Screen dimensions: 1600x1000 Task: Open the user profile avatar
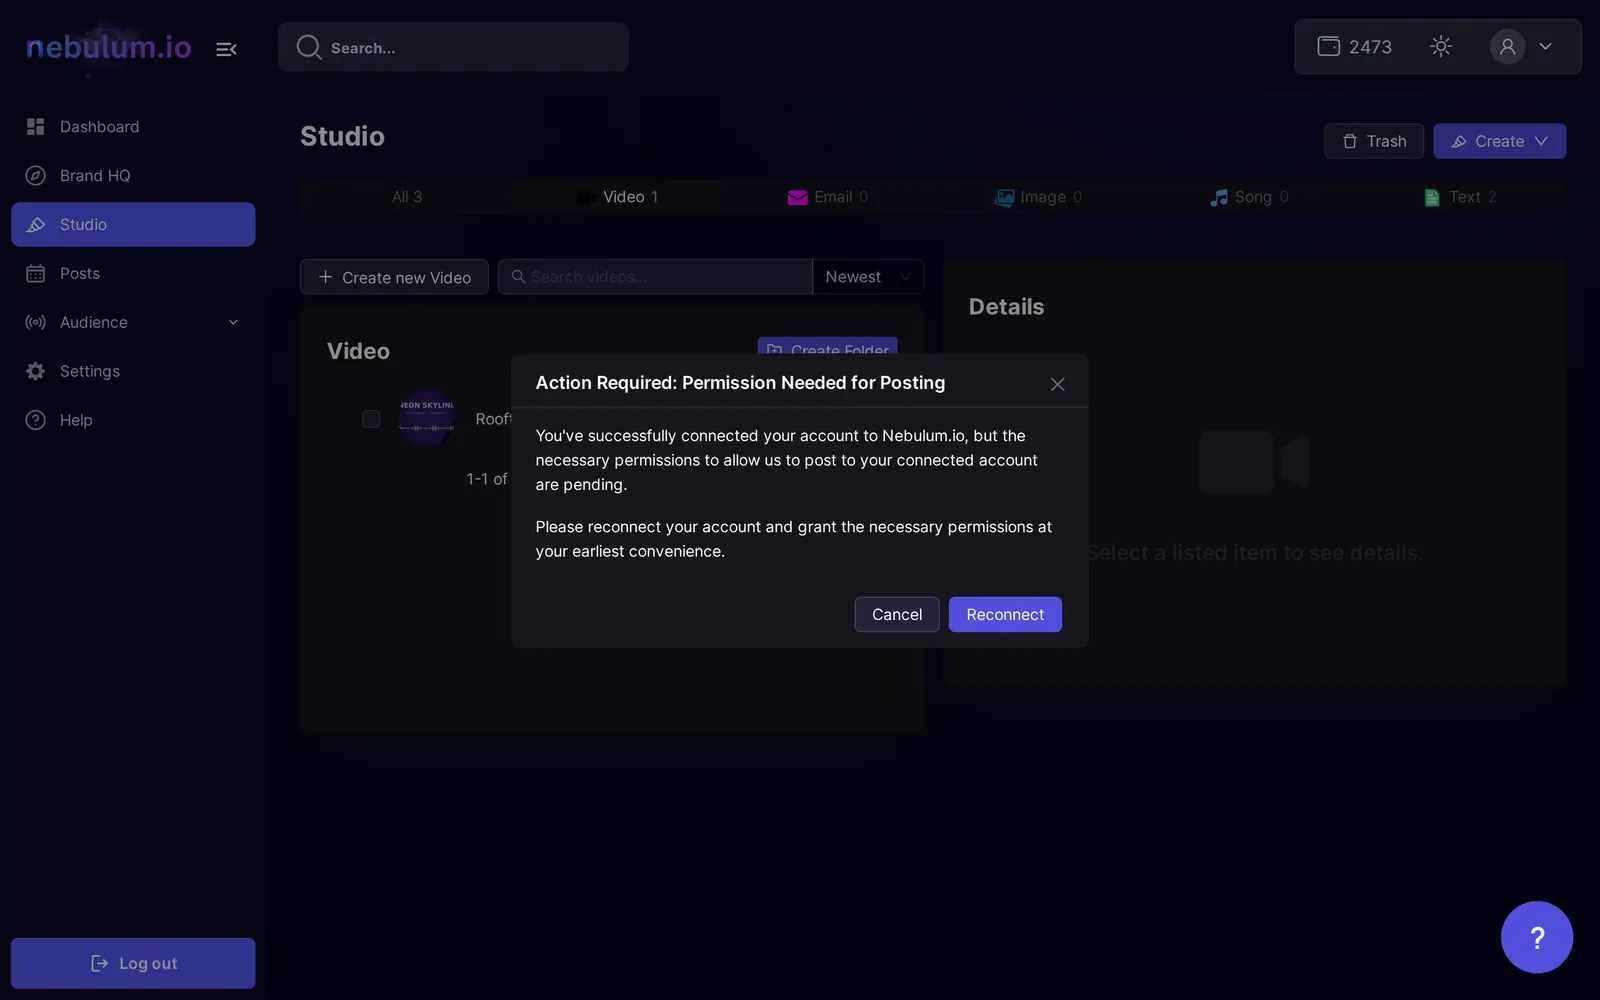[1507, 46]
